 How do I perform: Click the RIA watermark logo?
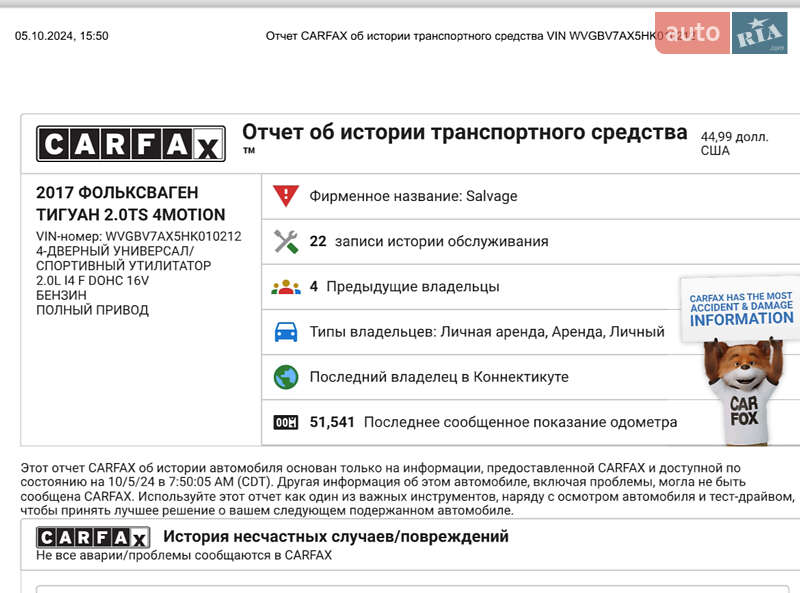click(760, 33)
